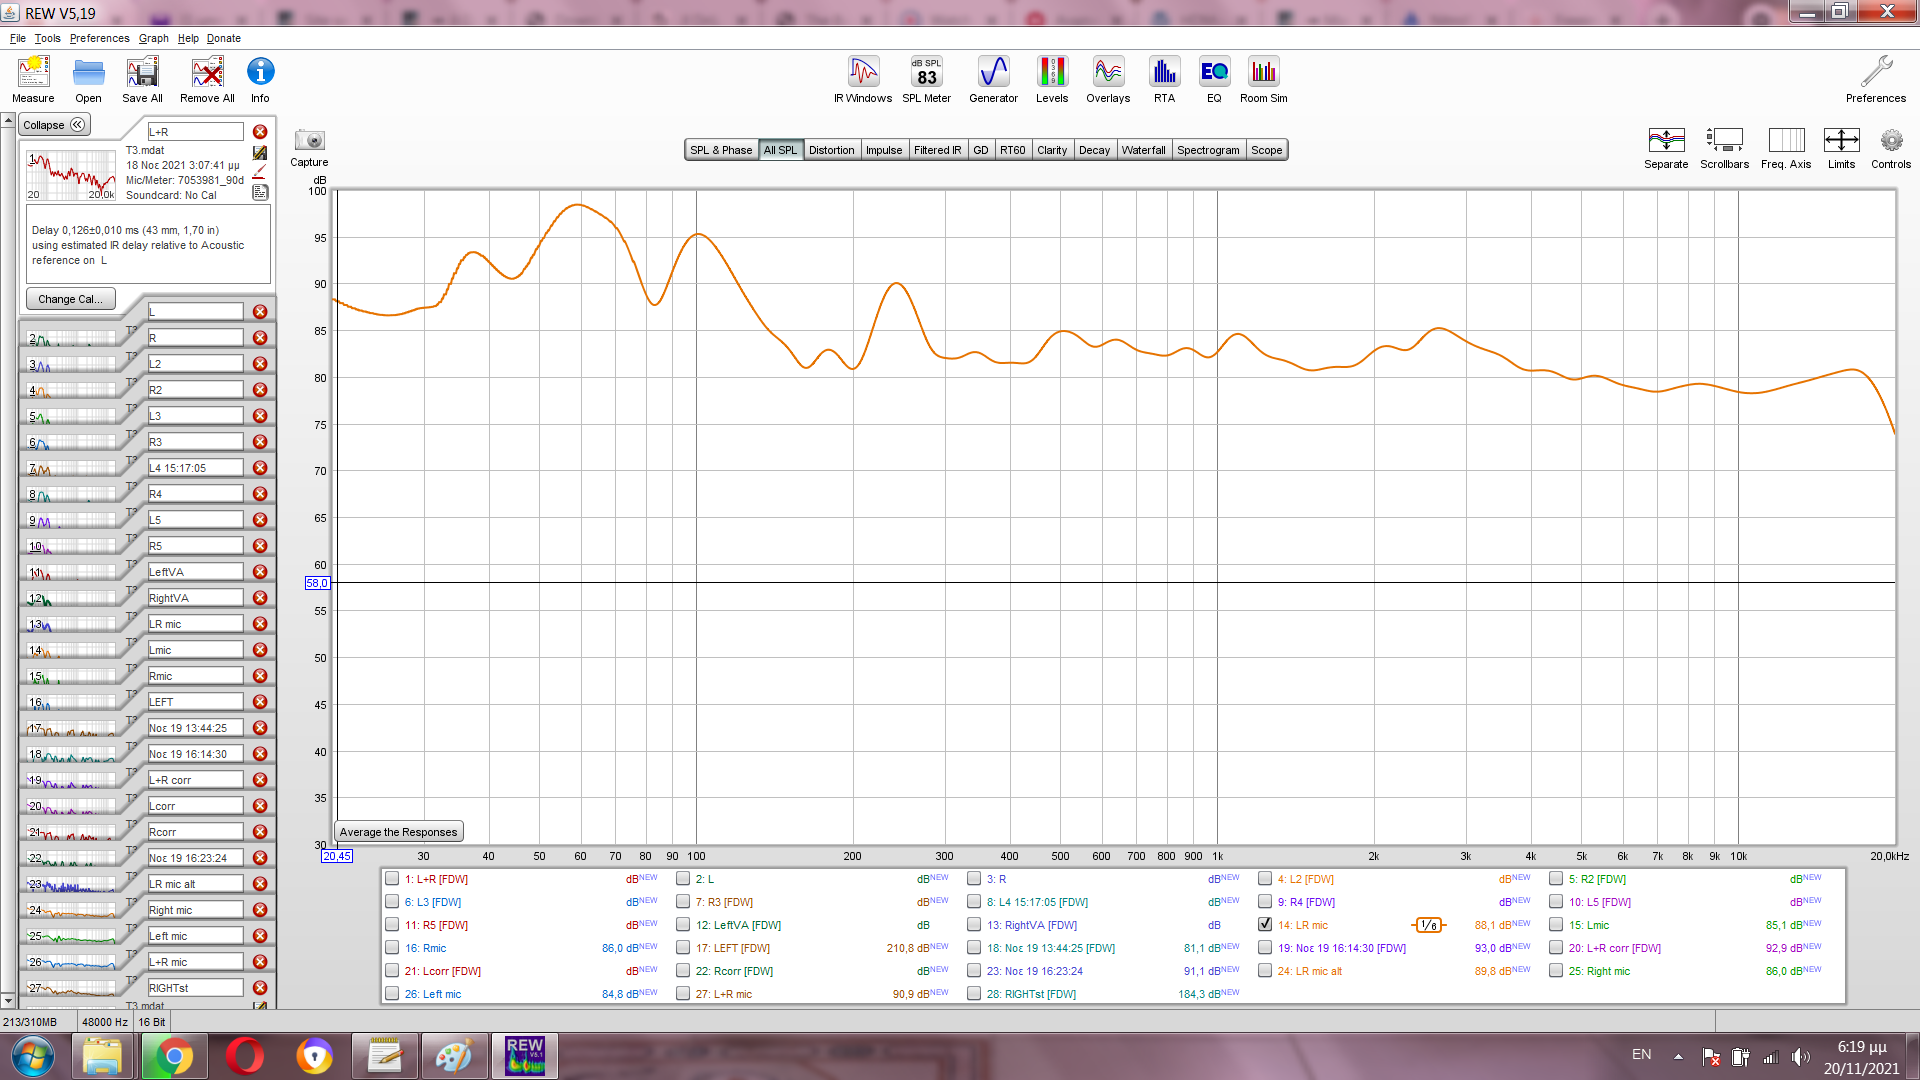This screenshot has width=1920, height=1080.
Task: Enable the 27: L+R mic trace
Action: [x=683, y=994]
